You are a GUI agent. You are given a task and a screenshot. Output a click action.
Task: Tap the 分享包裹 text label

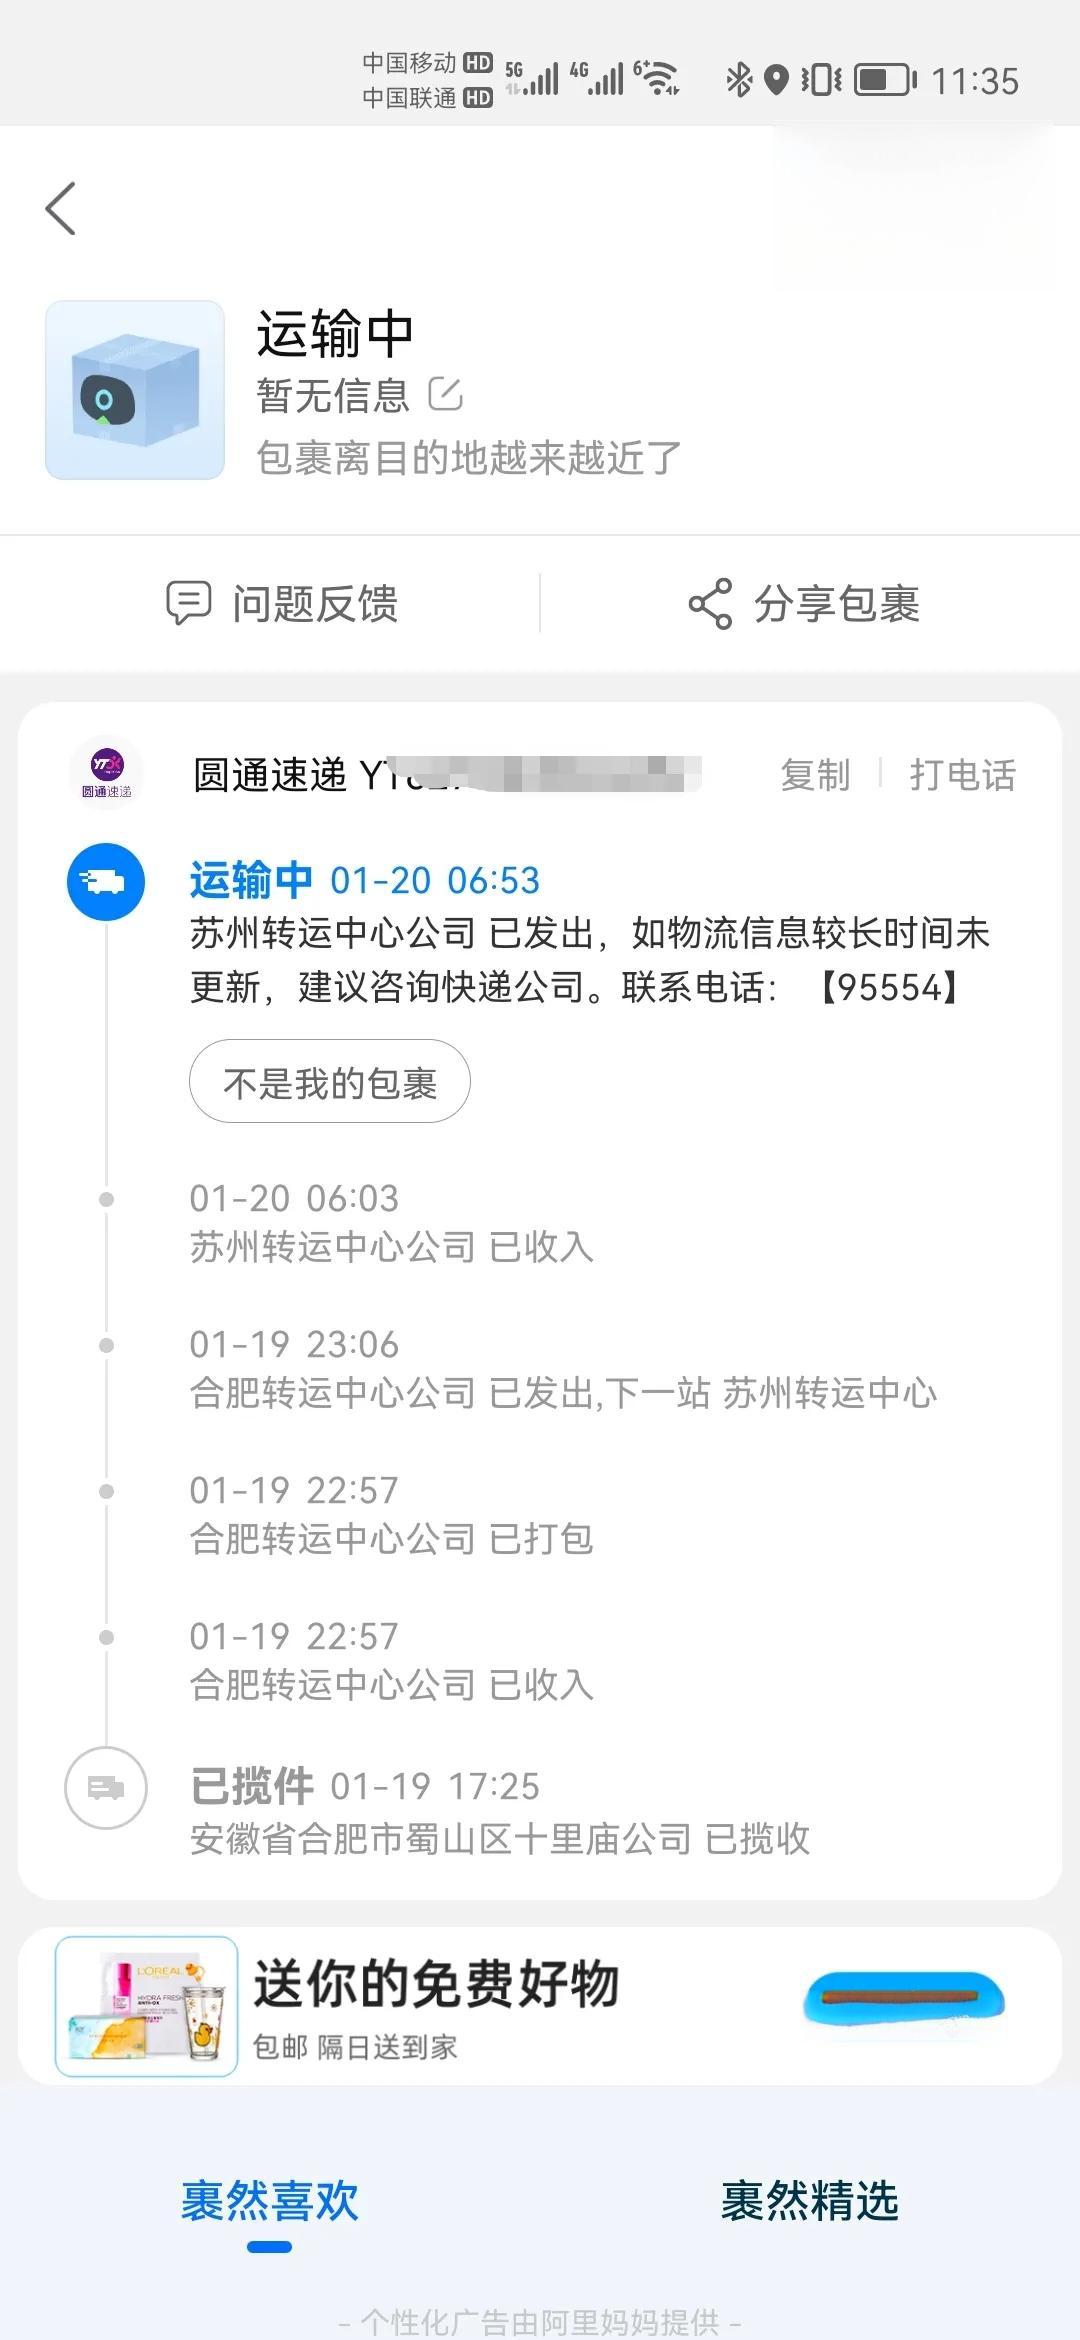point(837,604)
